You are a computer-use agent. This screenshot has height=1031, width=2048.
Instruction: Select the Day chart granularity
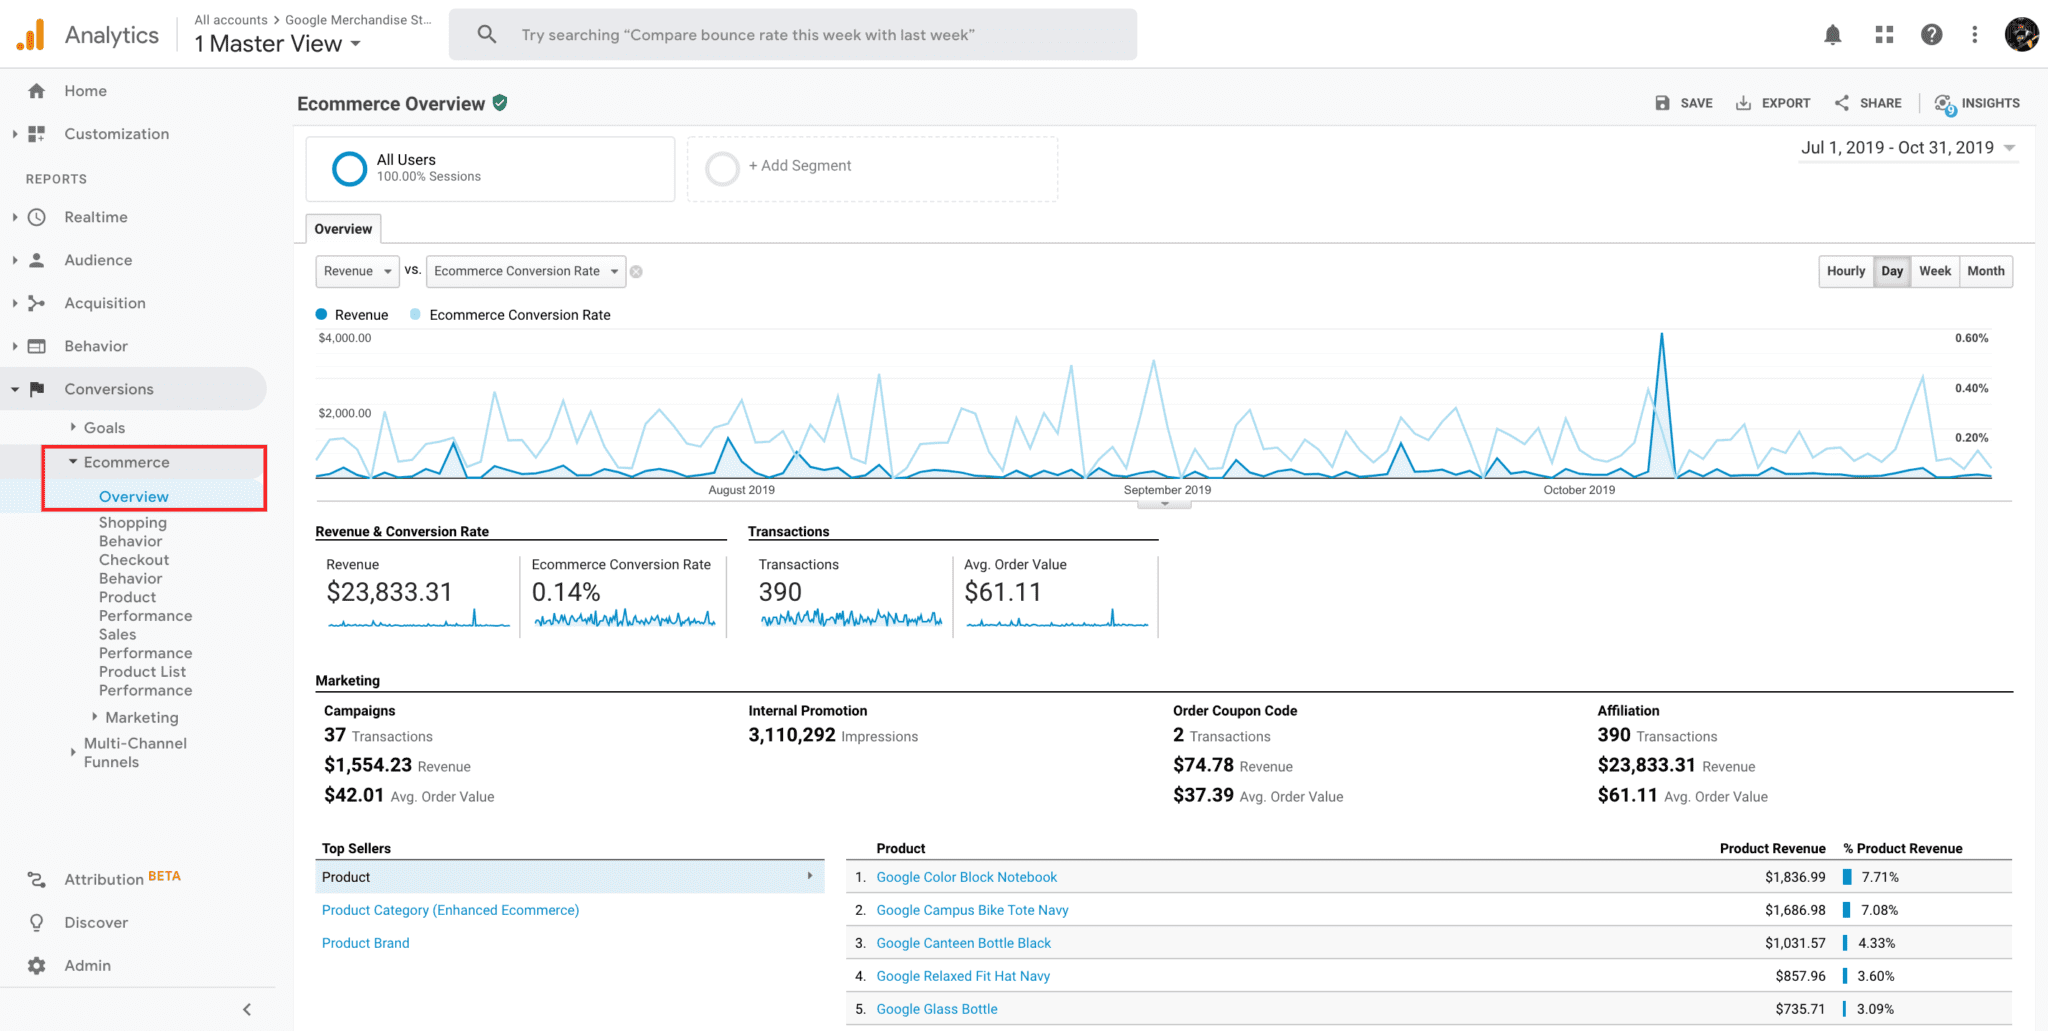(x=1892, y=271)
